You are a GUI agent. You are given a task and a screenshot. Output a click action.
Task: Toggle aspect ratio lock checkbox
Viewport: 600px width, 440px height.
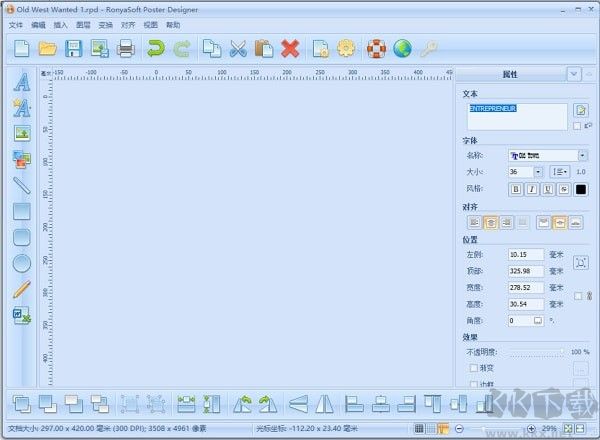tap(578, 296)
